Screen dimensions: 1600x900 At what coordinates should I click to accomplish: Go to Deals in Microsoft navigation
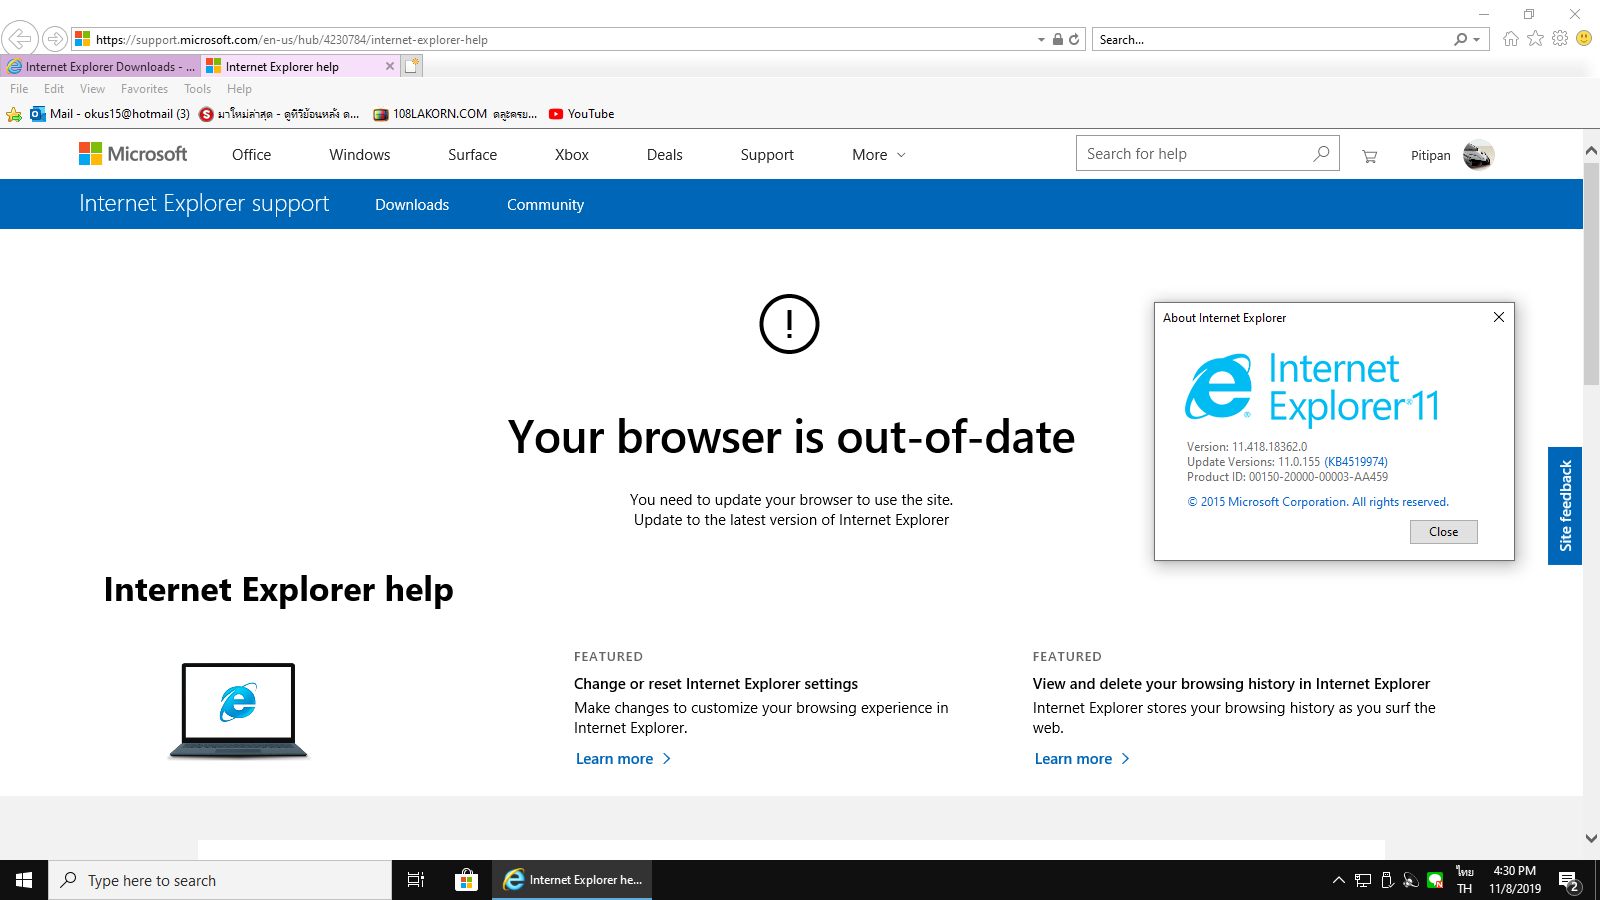[x=664, y=155]
